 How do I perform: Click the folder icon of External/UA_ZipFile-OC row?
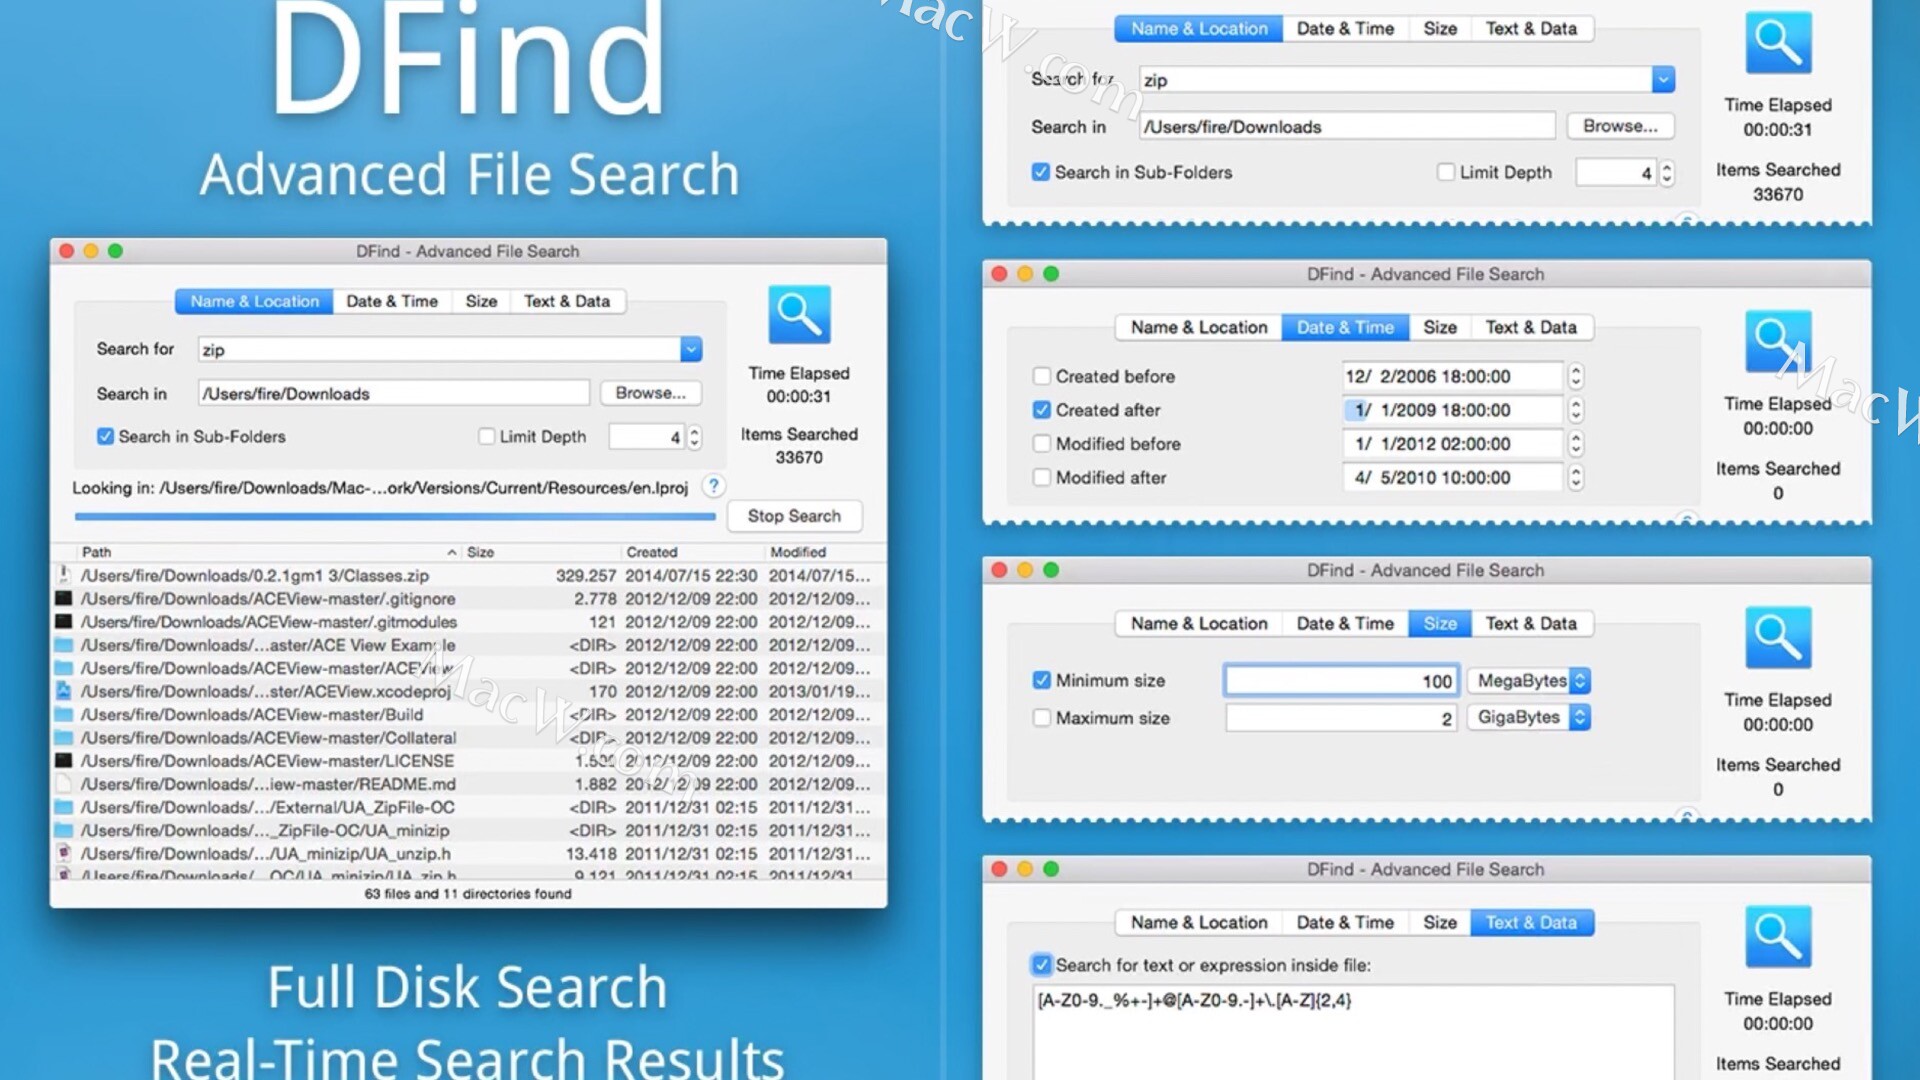coord(64,807)
